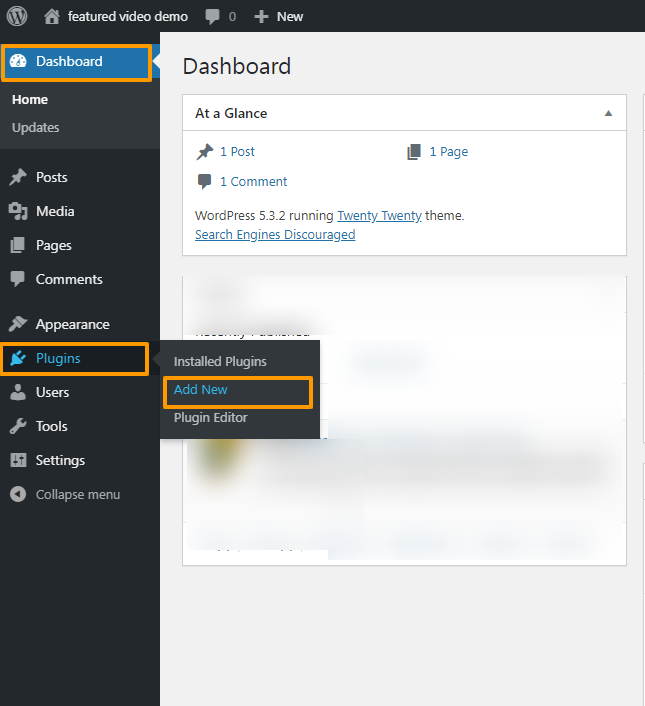Viewport: 645px width, 706px height.
Task: Open Pages in the sidebar
Action: click(x=54, y=245)
